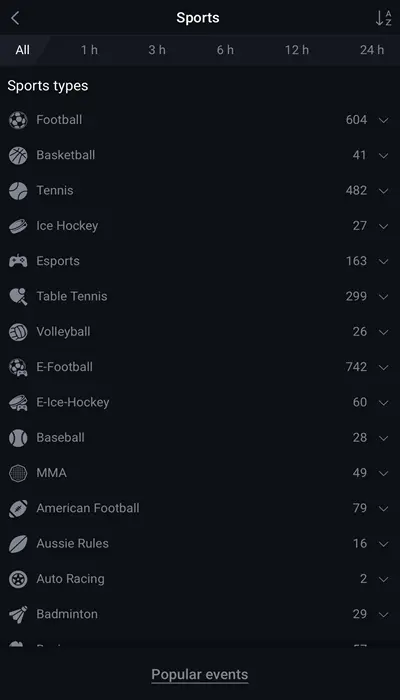Viewport: 400px width, 700px height.
Task: Open the Popular events link
Action: click(x=200, y=674)
